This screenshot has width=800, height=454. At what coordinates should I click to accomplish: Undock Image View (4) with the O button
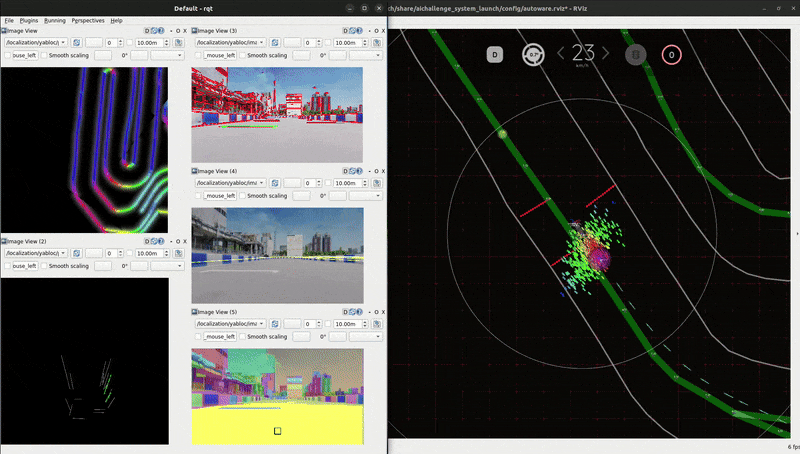[377, 171]
